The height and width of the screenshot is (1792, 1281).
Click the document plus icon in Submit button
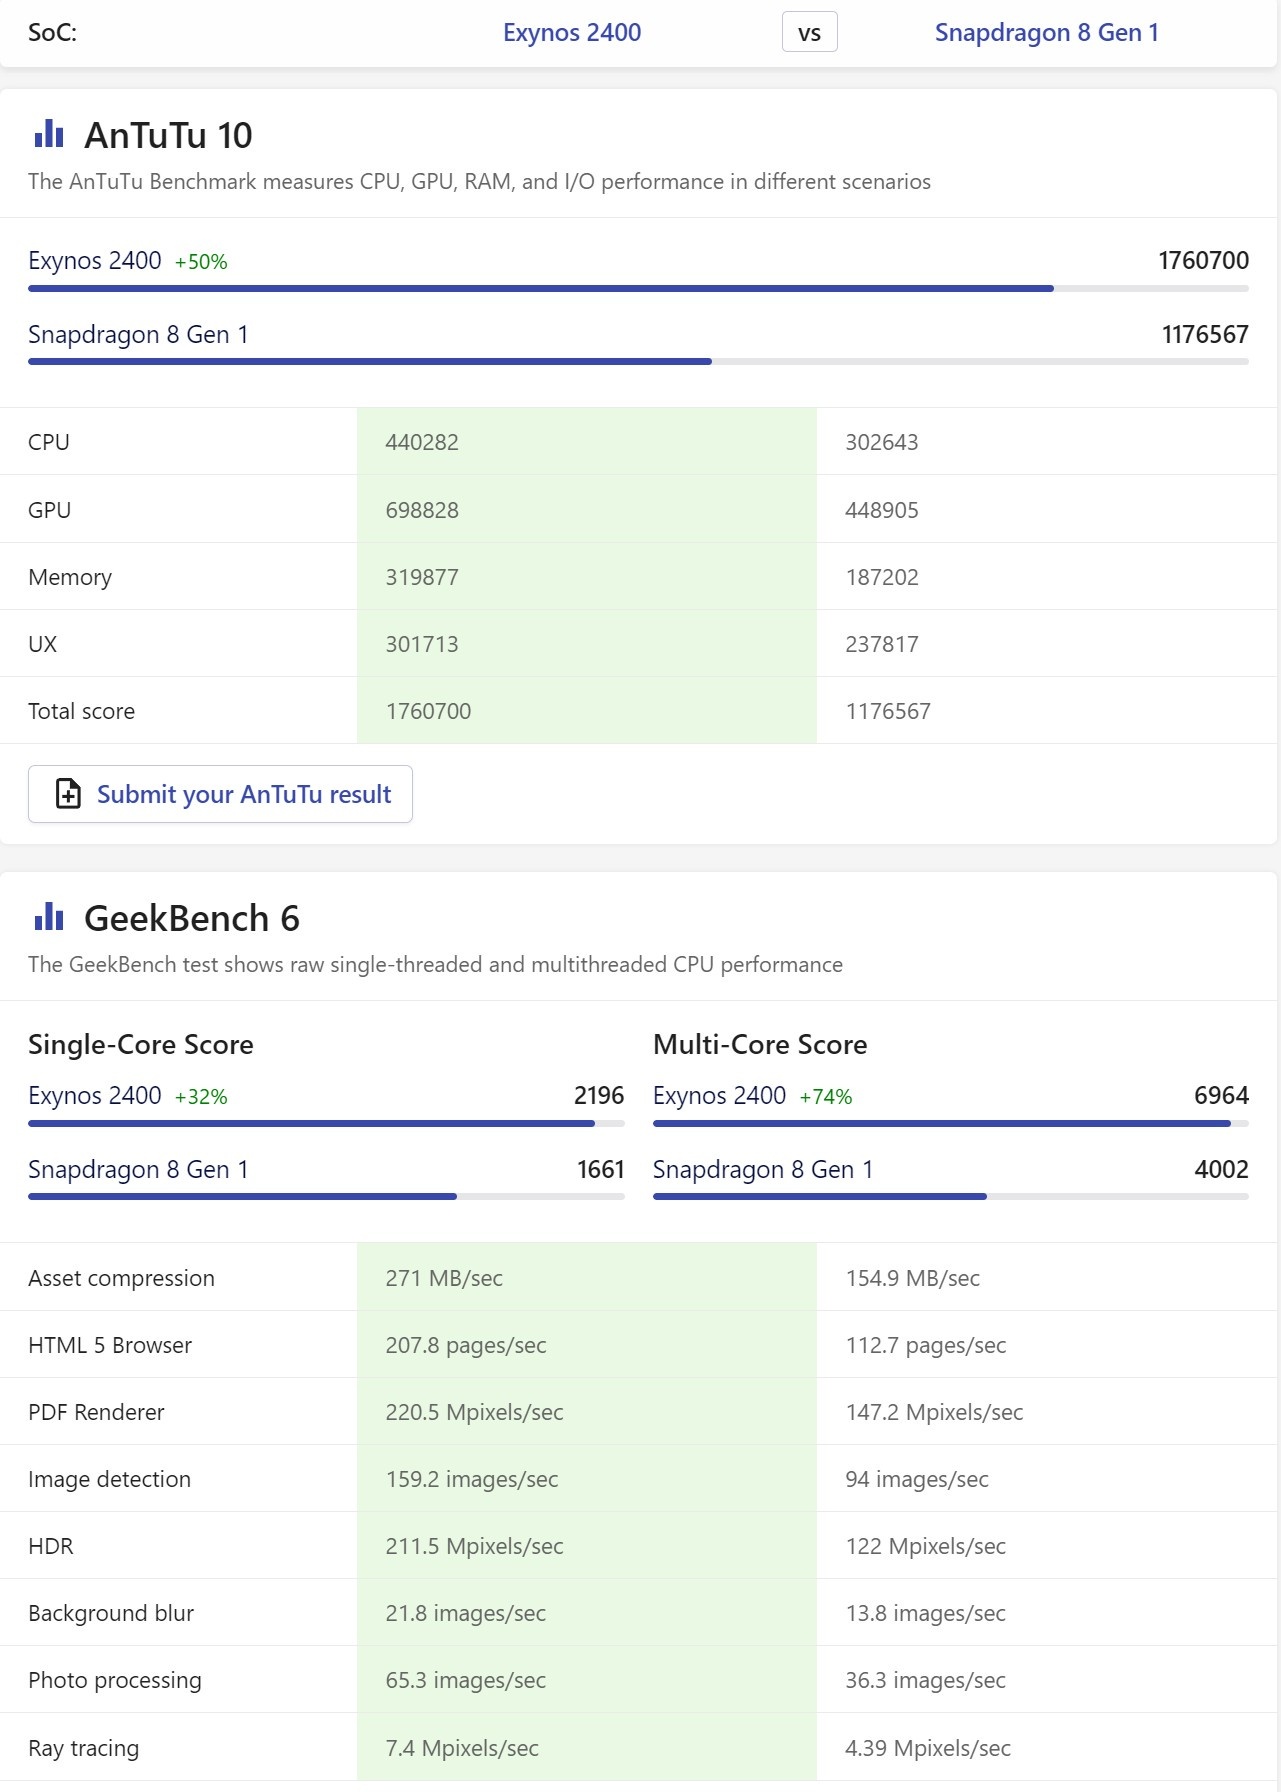pyautogui.click(x=68, y=794)
